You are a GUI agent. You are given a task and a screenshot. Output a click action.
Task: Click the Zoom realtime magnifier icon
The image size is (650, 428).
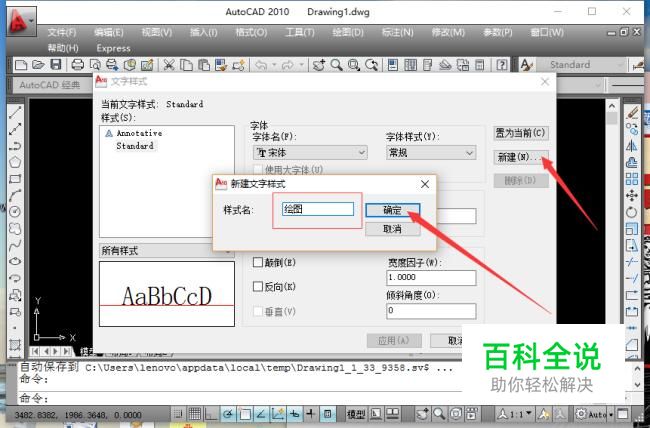(x=336, y=65)
